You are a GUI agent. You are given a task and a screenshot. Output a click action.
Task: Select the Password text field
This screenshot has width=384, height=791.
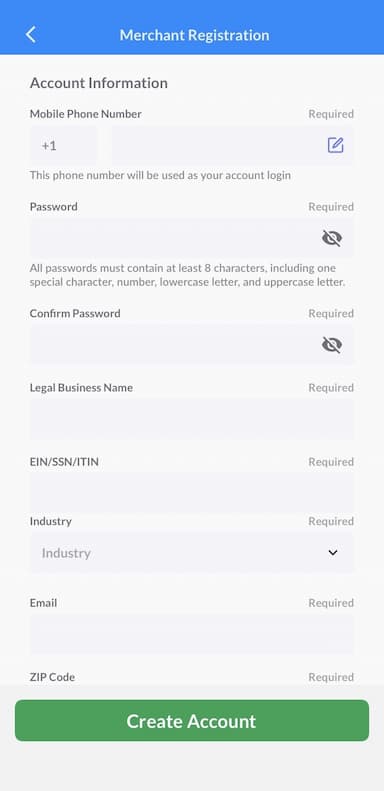[x=192, y=238]
